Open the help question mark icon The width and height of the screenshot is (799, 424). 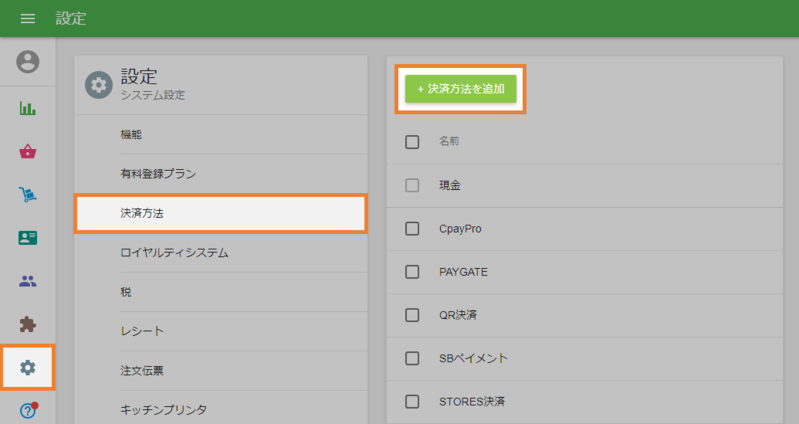tap(28, 410)
